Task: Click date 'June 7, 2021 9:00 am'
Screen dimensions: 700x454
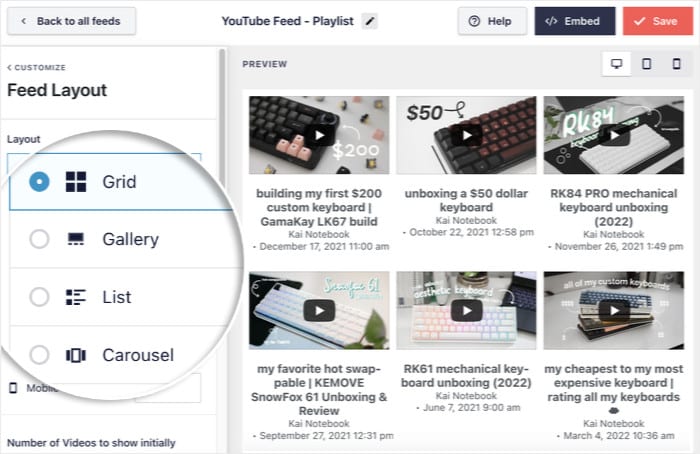Action: 471,407
